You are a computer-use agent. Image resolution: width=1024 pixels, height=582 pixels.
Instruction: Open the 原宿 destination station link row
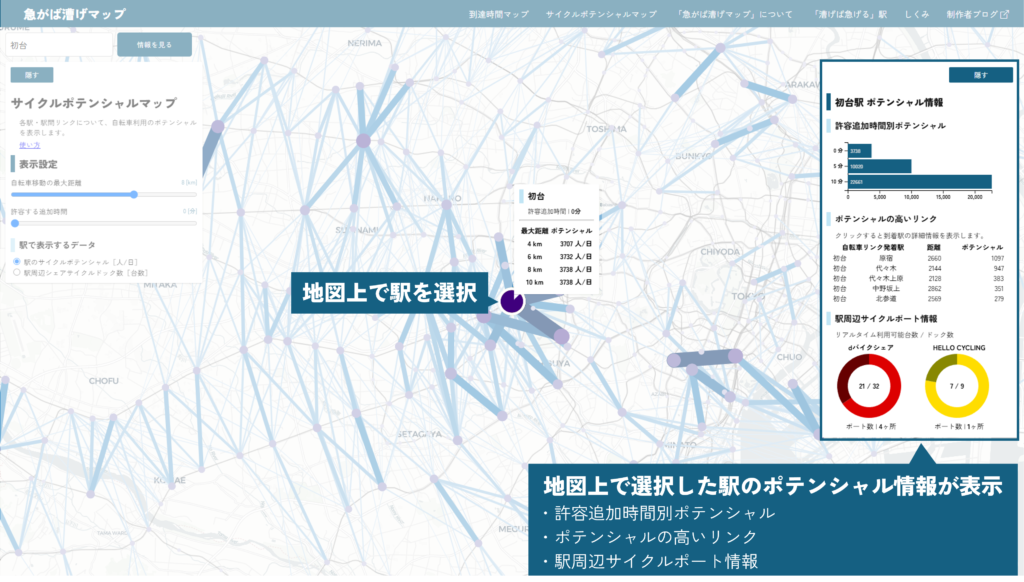click(918, 258)
